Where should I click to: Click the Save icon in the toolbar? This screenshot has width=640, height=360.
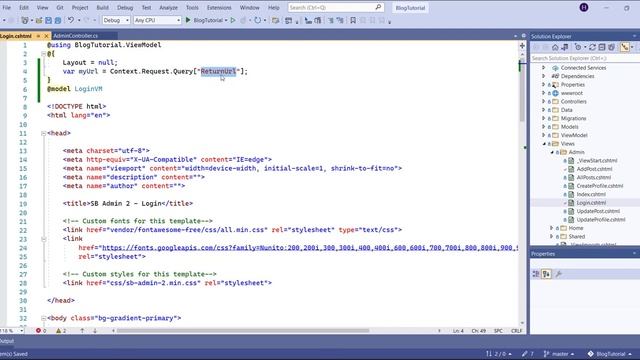pyautogui.click(x=49, y=20)
